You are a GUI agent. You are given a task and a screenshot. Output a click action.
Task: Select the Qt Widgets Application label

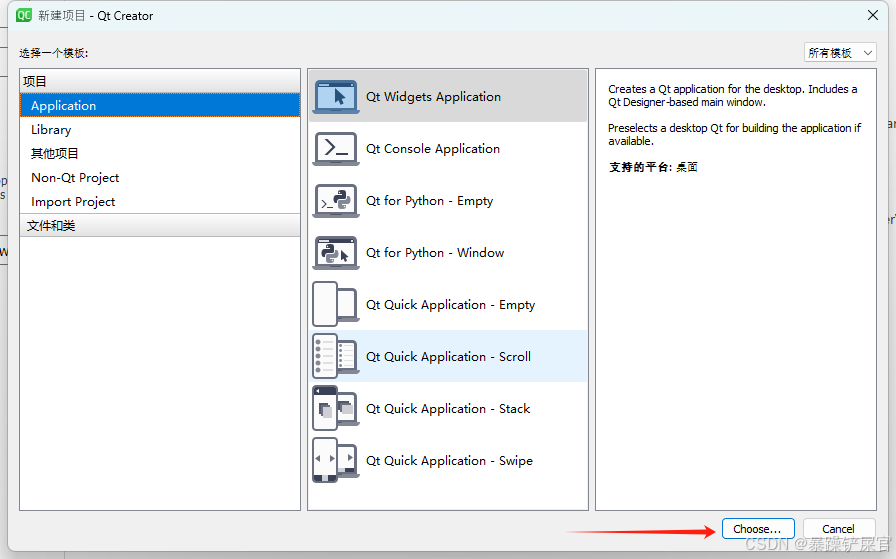434,97
